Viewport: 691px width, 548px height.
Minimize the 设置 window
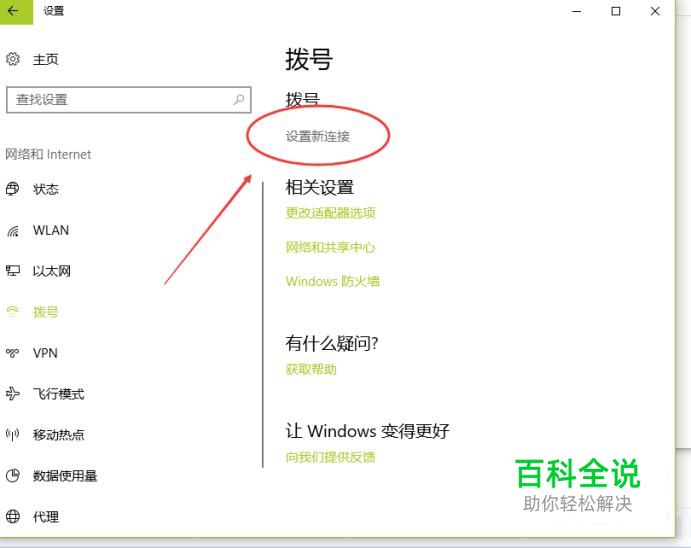576,11
